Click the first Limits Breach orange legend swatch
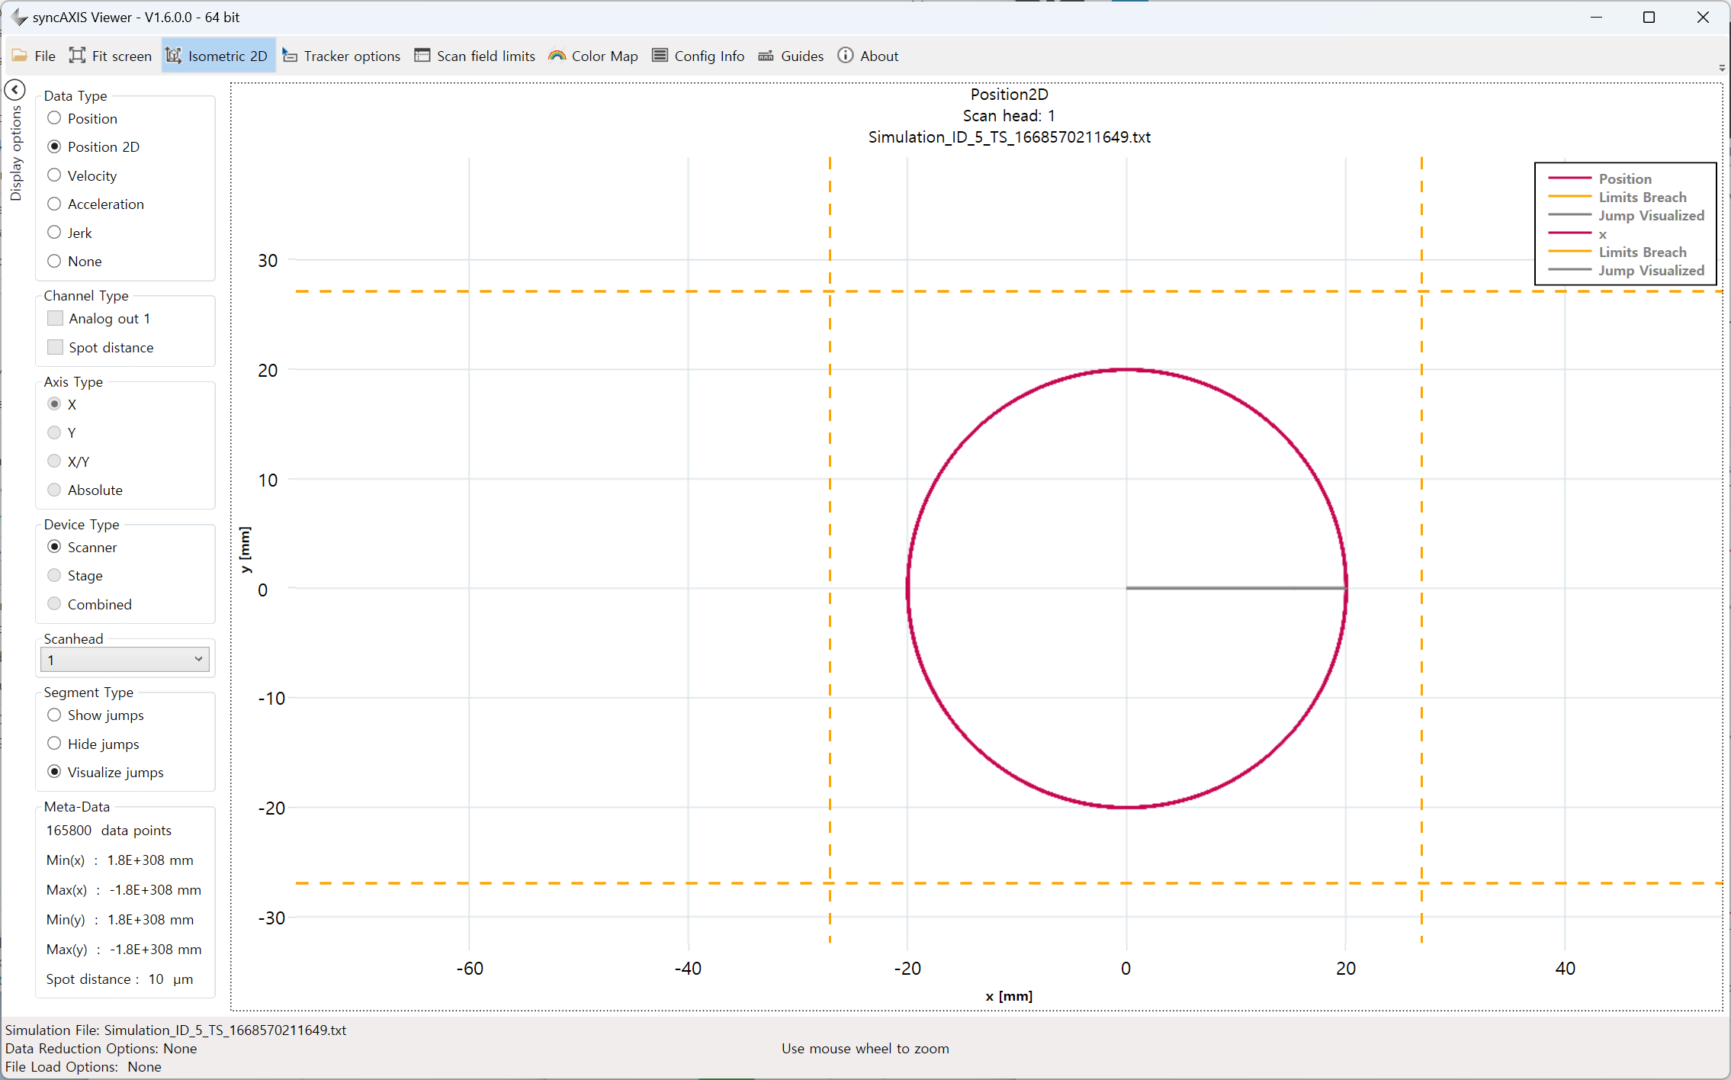This screenshot has height=1080, width=1731. click(x=1569, y=197)
